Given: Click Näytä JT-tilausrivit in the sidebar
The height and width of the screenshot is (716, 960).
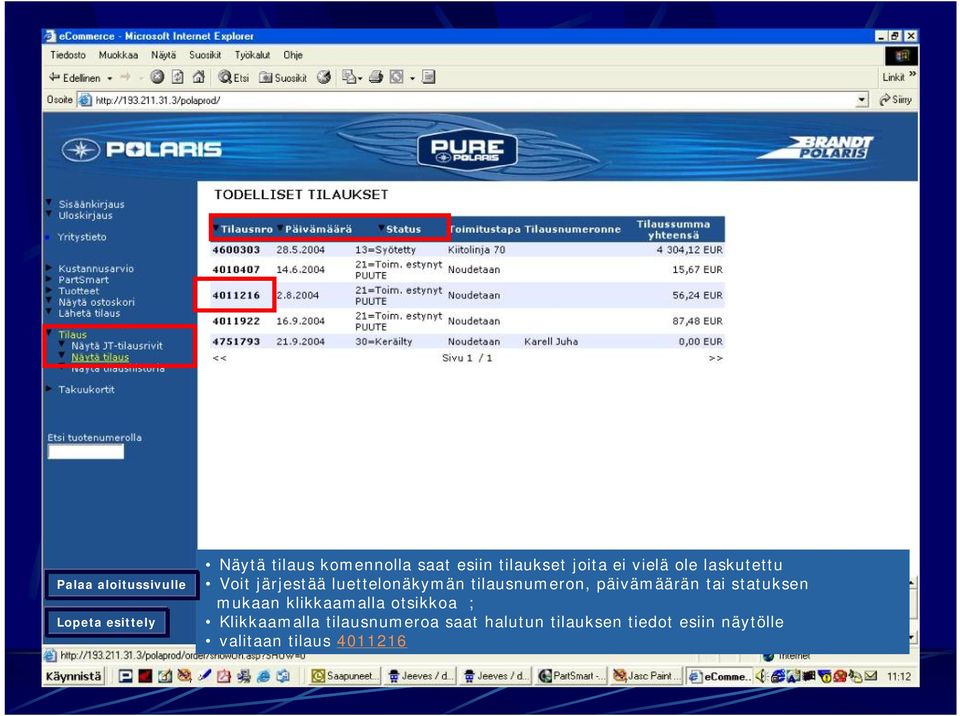Looking at the screenshot, I should [x=117, y=346].
